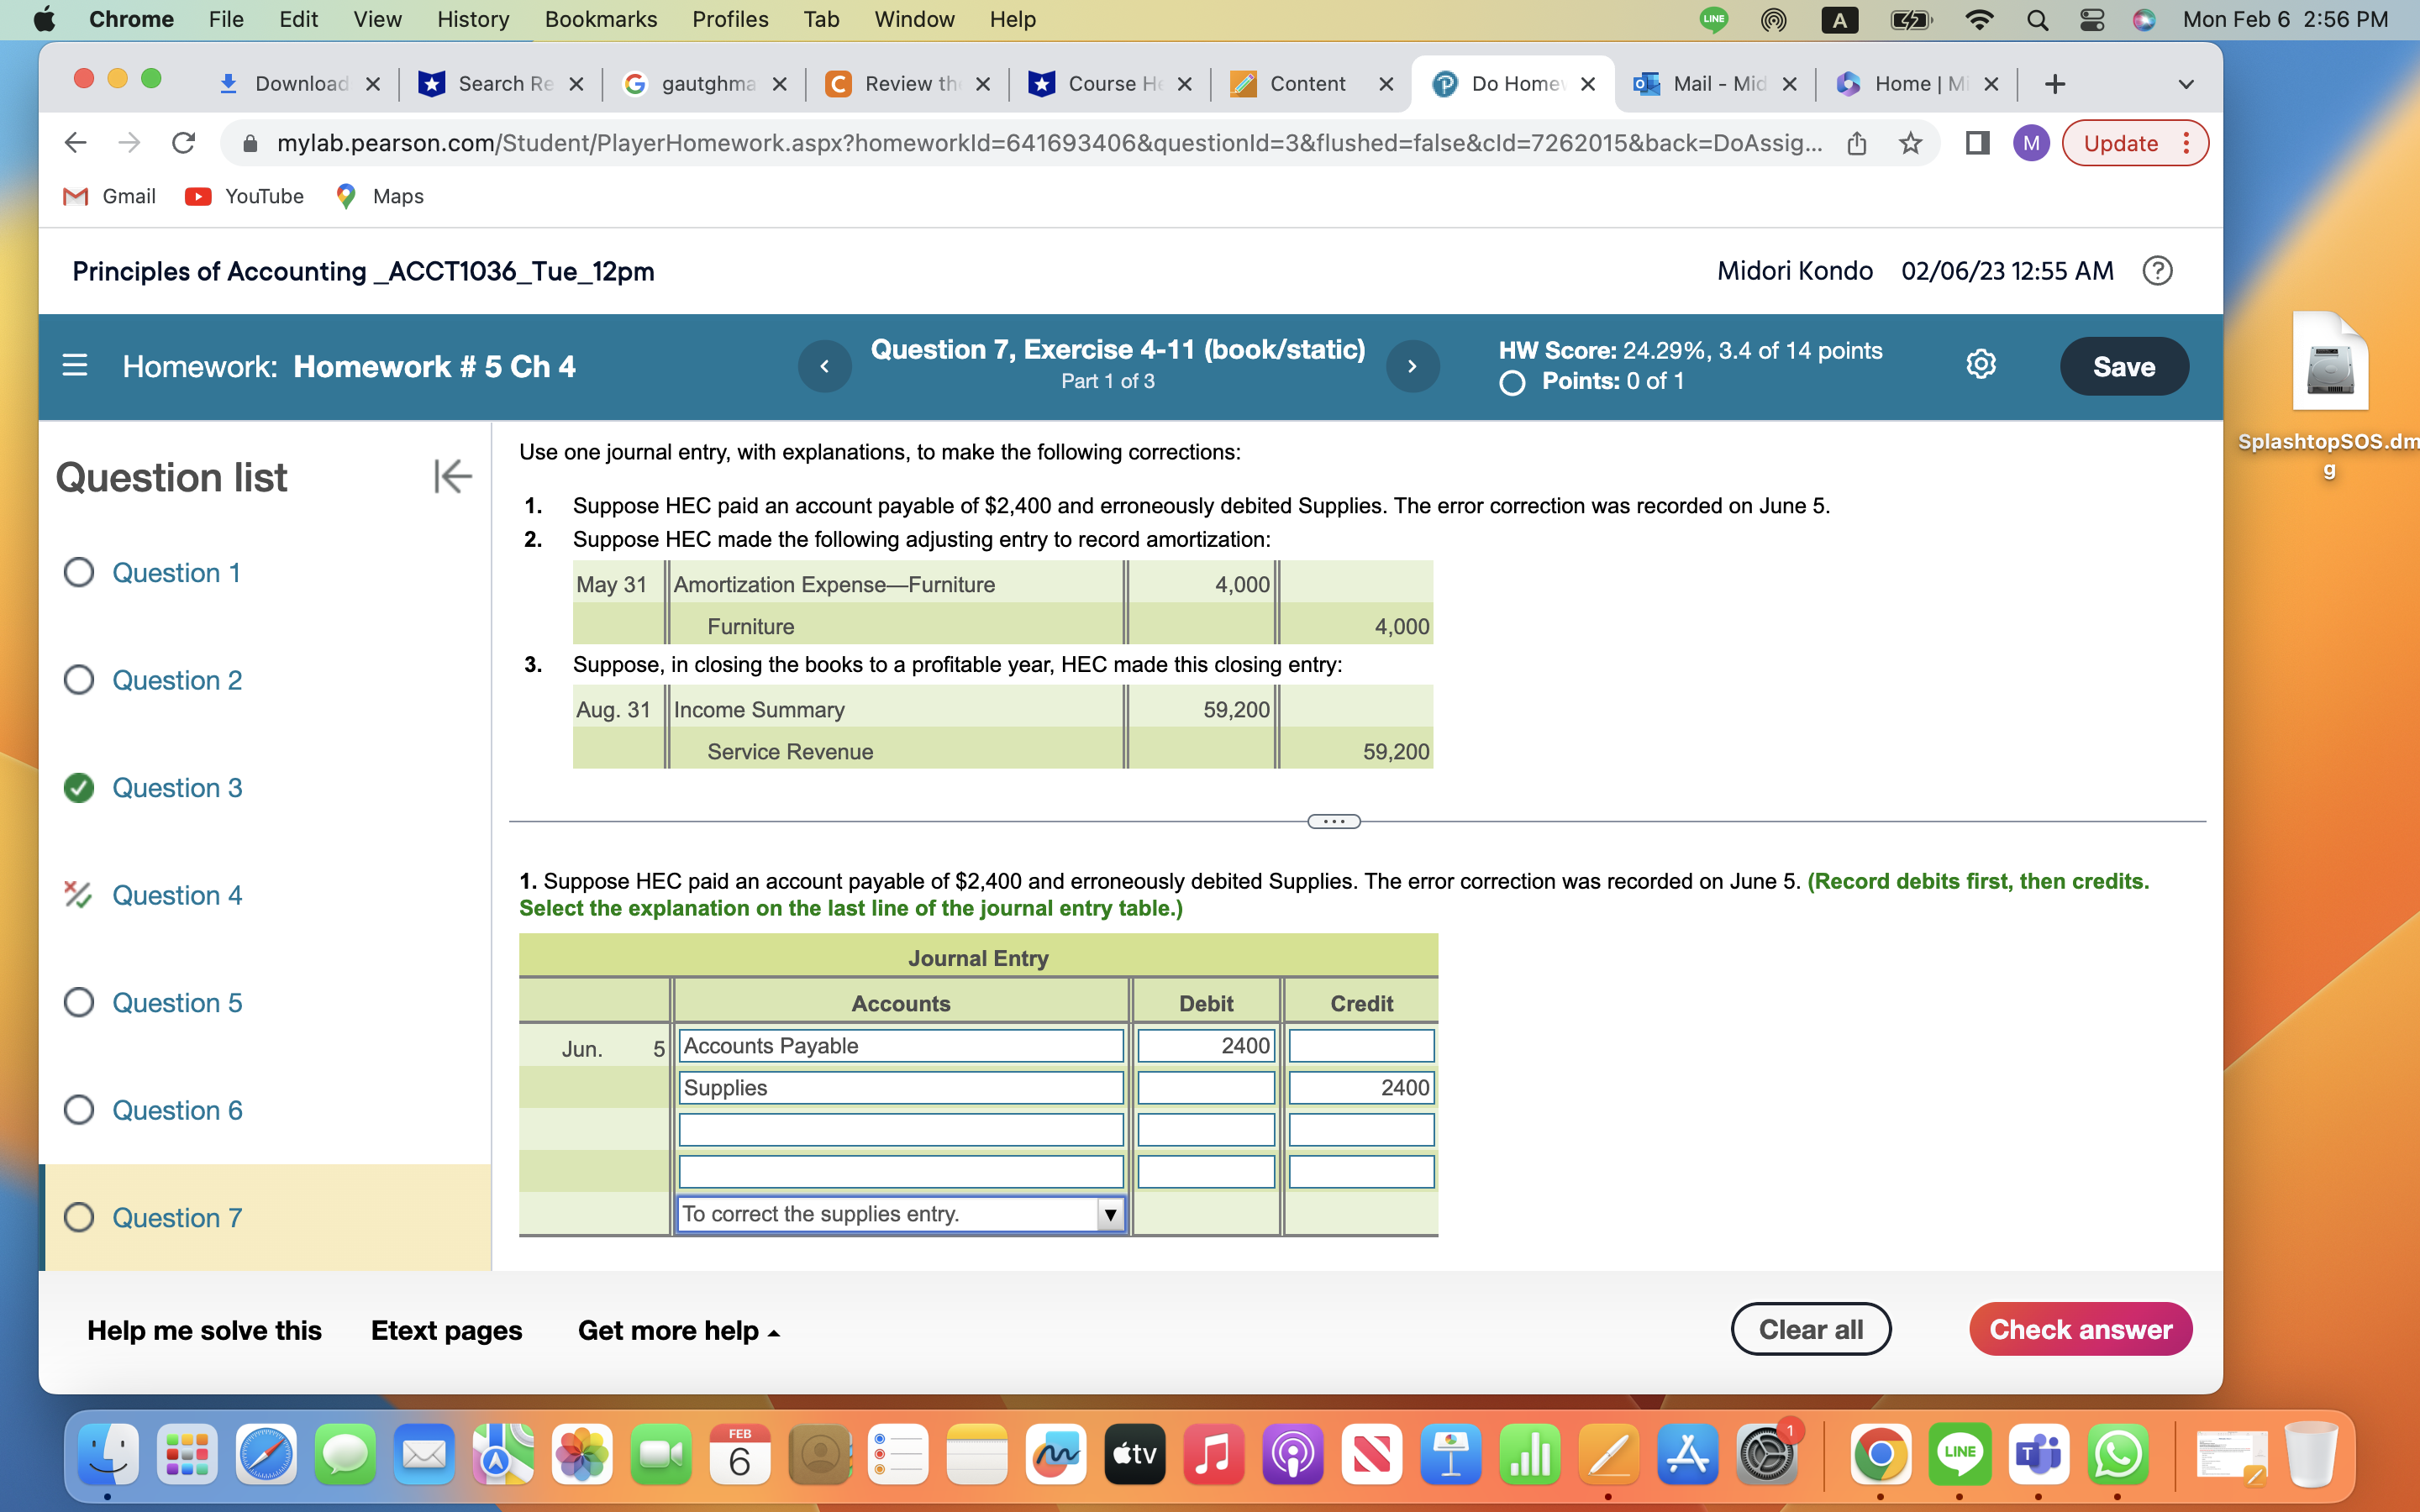Viewport: 2420px width, 1512px height.
Task: Click the share icon in the address bar
Action: tap(1857, 143)
